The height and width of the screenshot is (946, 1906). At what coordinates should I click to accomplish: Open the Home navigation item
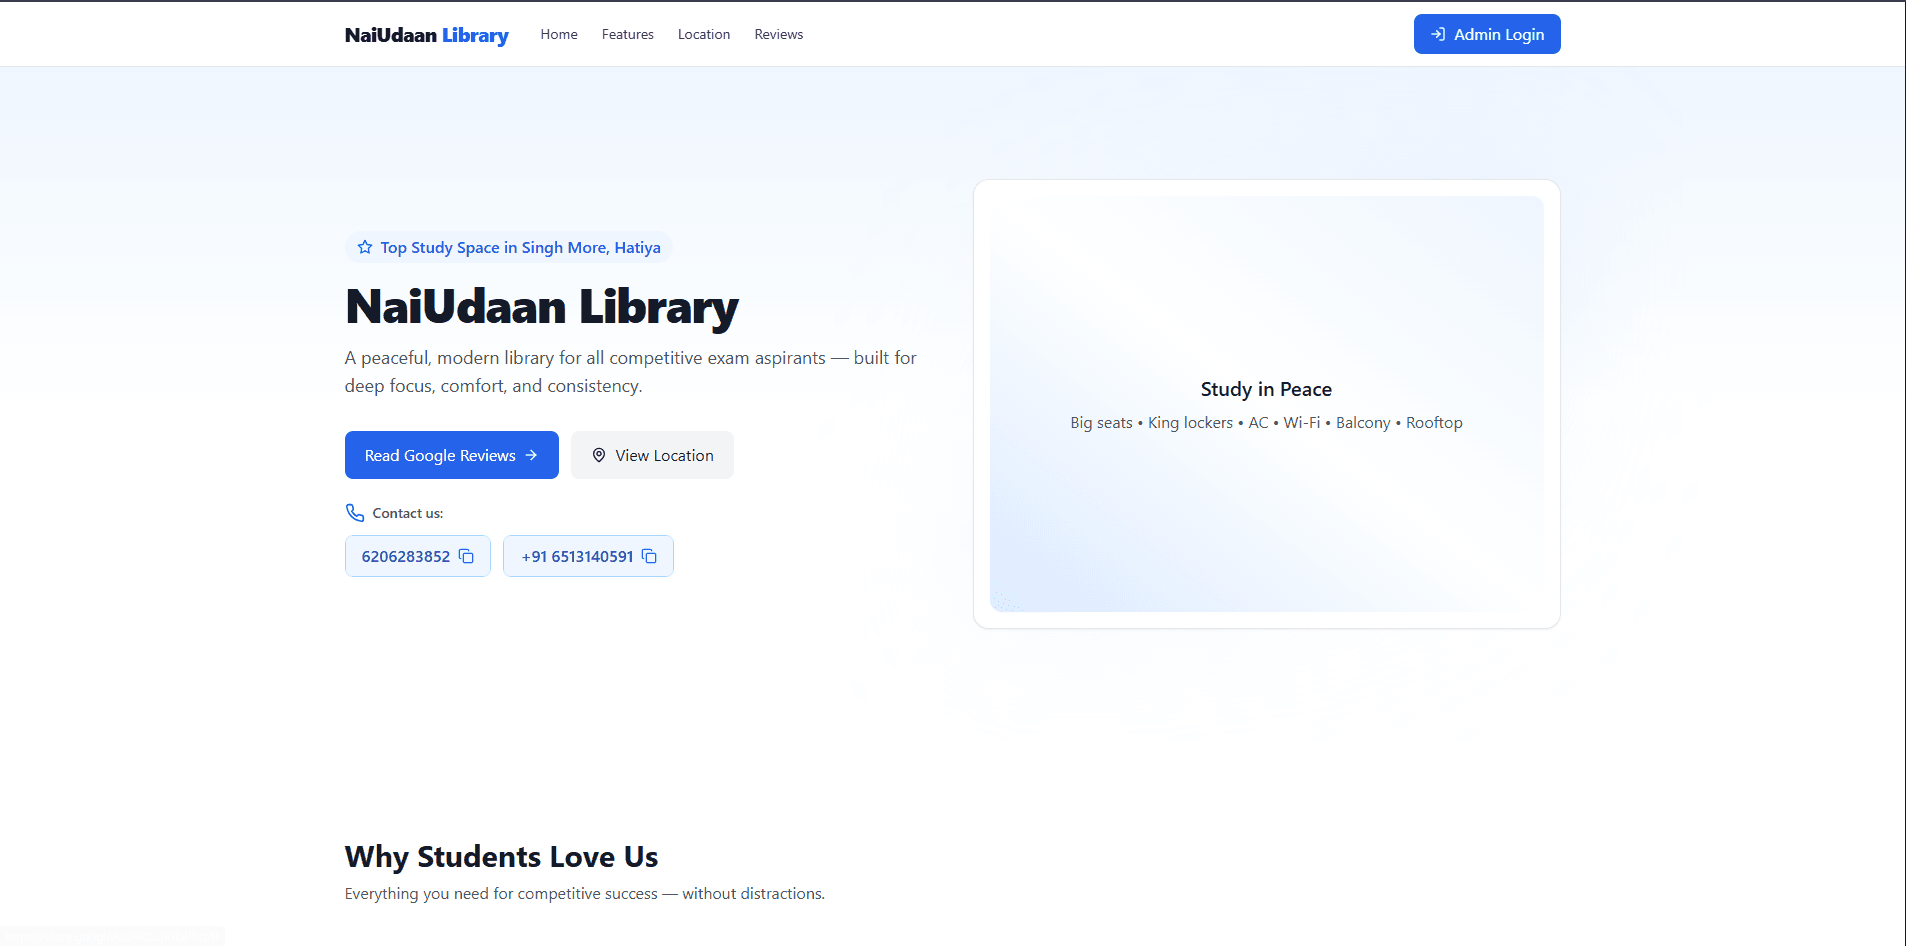[558, 34]
